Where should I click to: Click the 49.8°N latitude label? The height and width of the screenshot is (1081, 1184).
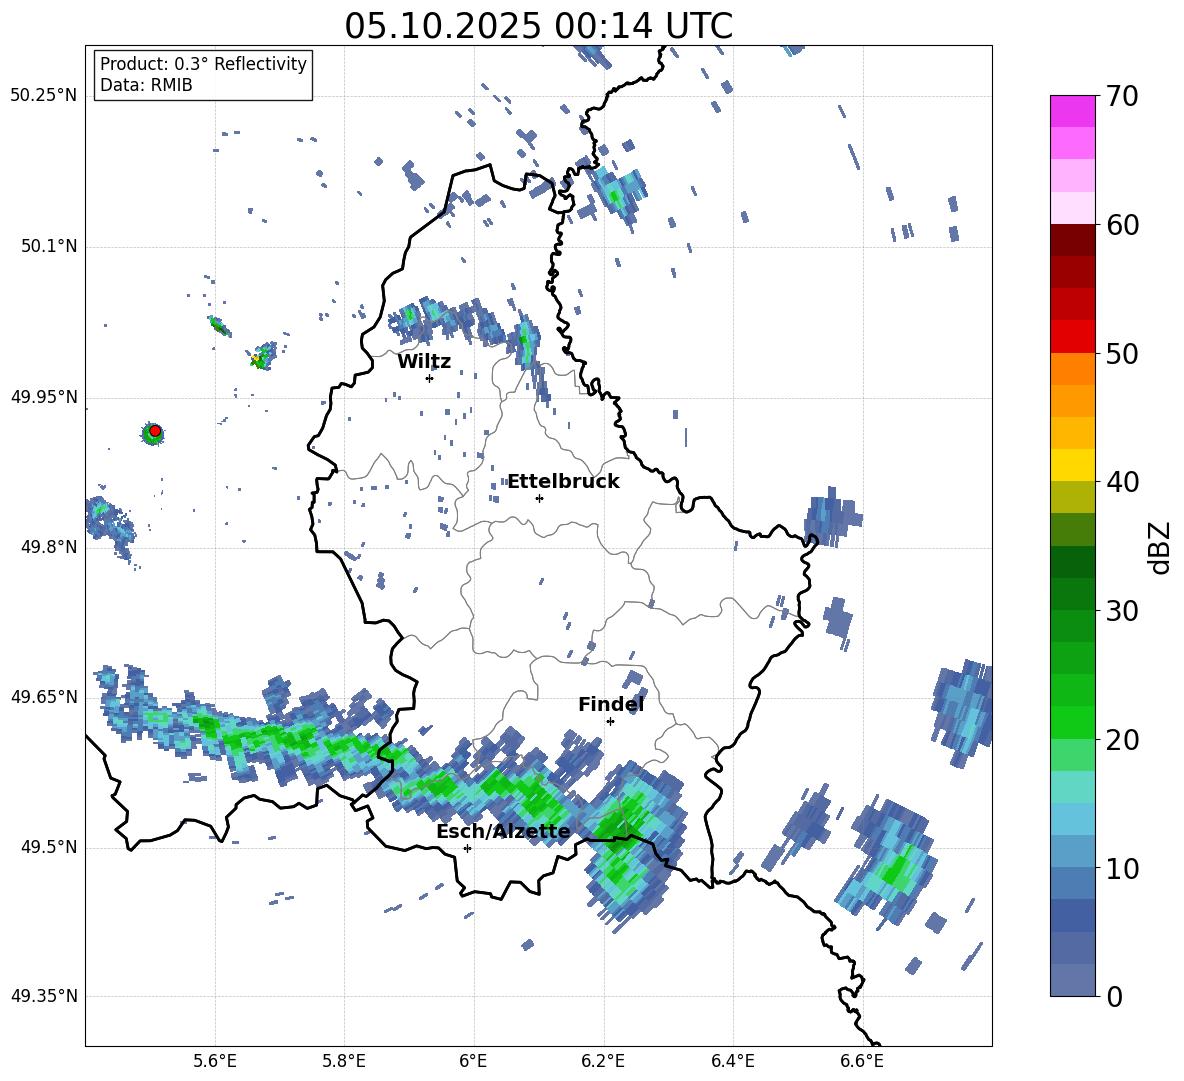(48, 547)
